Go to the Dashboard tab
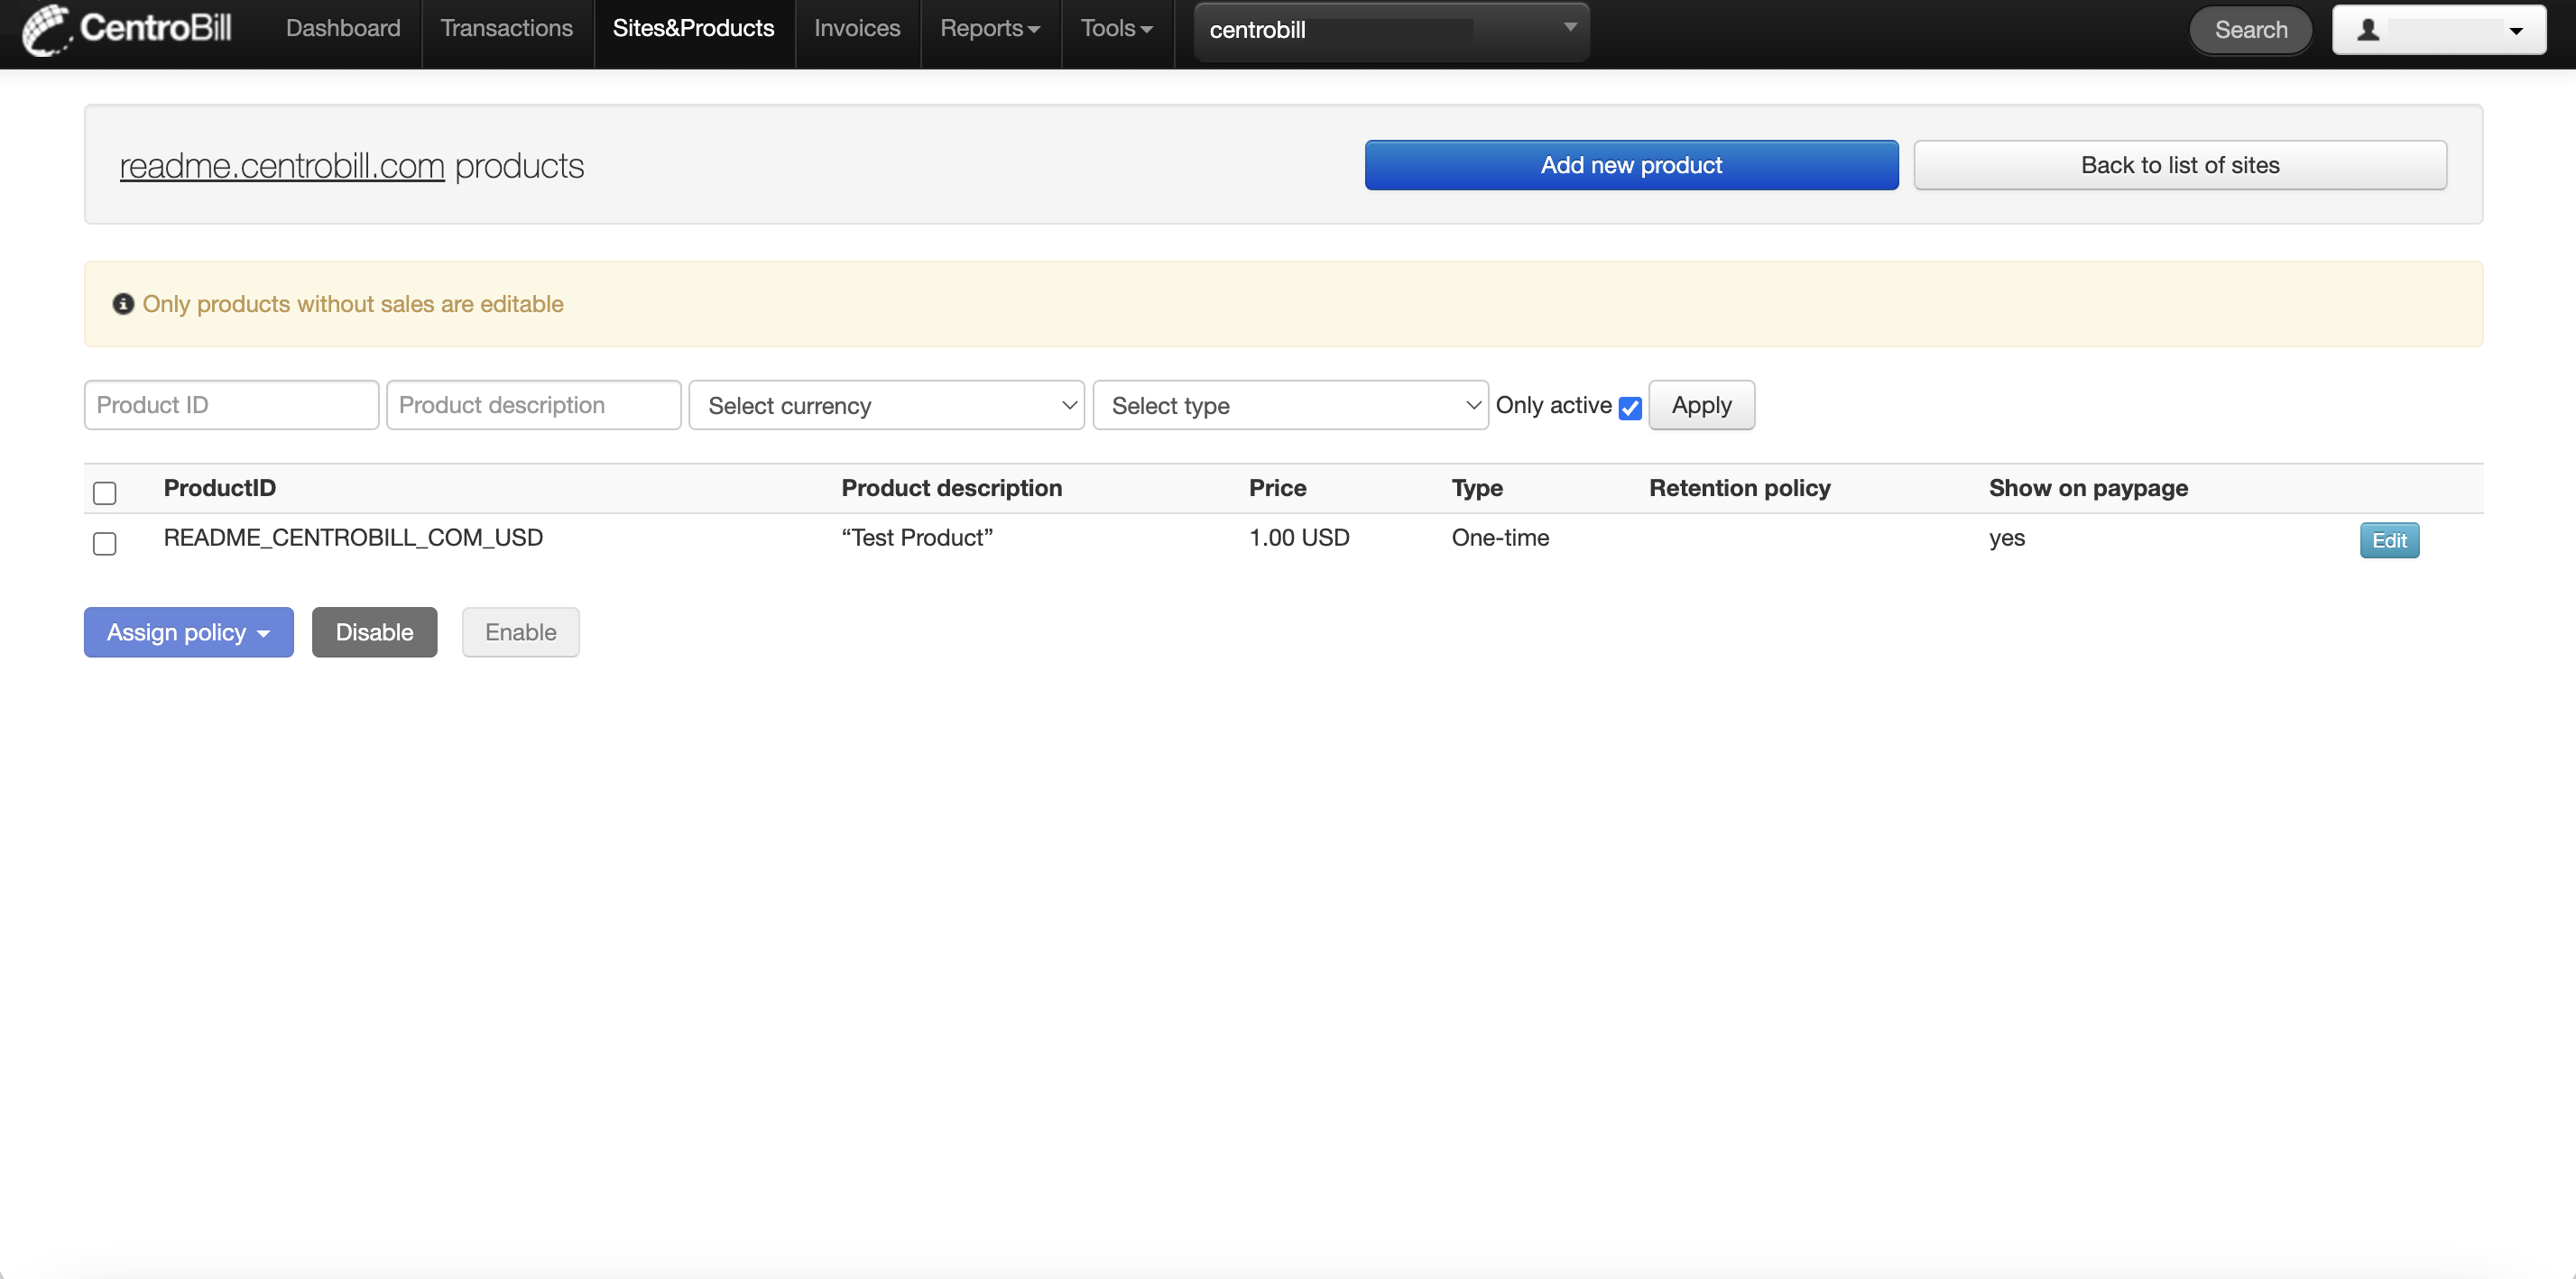The width and height of the screenshot is (2576, 1279). coord(343,28)
